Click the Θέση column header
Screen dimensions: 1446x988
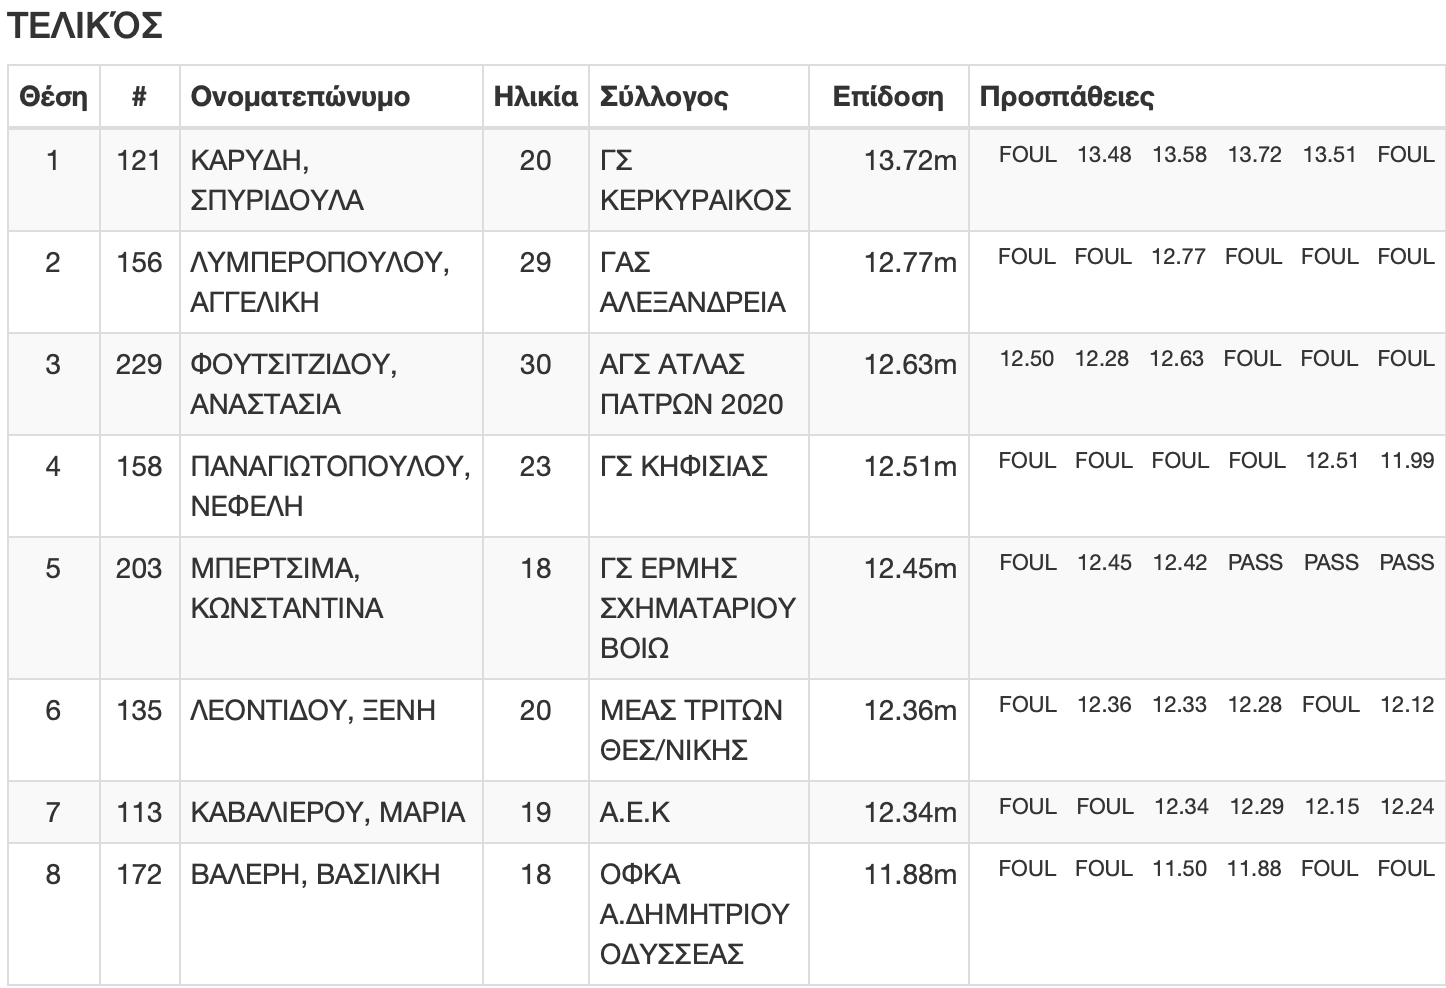pos(53,97)
